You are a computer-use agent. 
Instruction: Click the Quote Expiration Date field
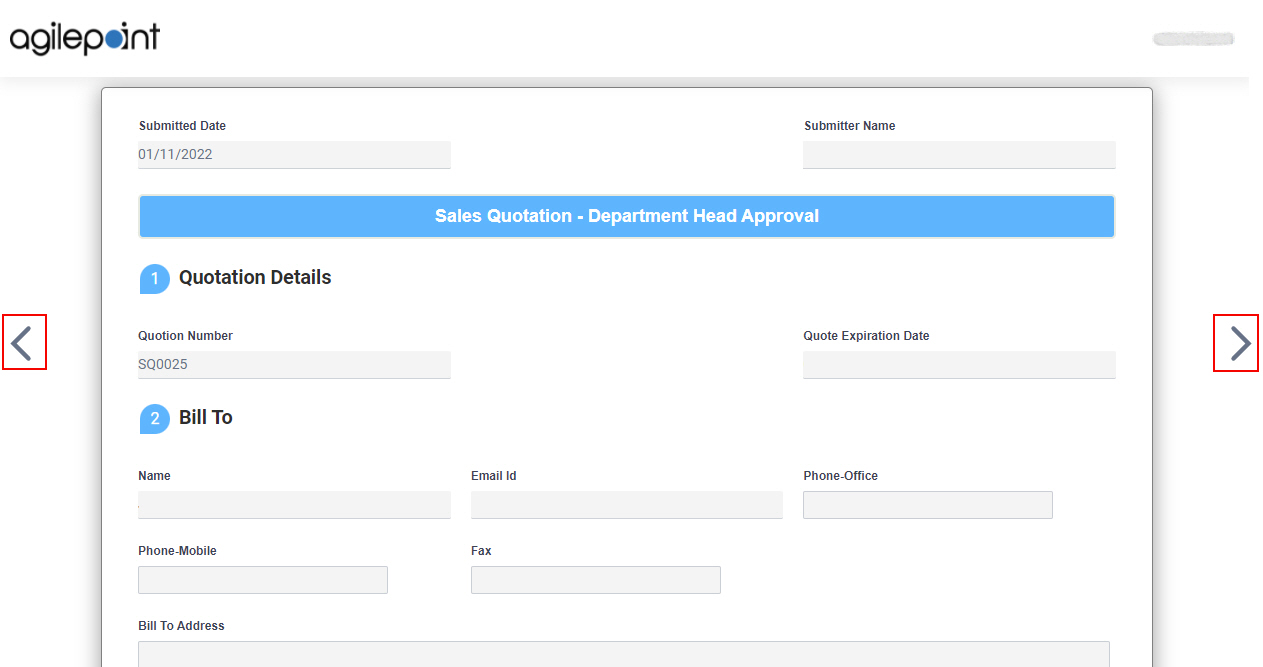click(x=959, y=365)
